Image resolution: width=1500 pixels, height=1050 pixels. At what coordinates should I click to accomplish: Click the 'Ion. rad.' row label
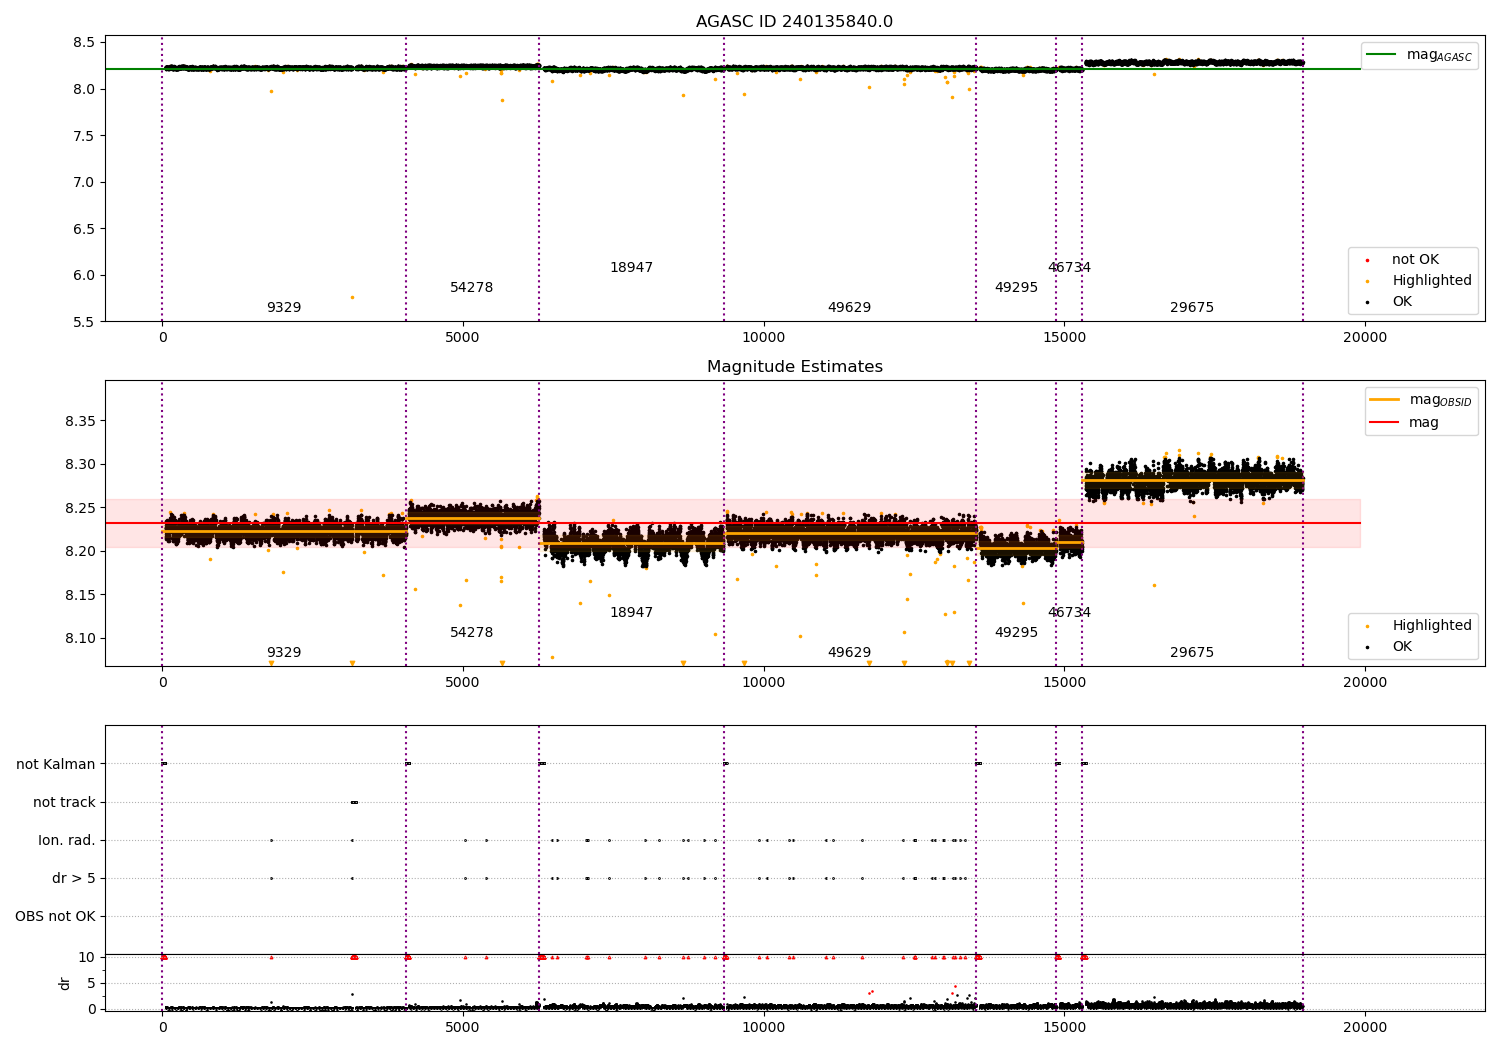click(67, 841)
